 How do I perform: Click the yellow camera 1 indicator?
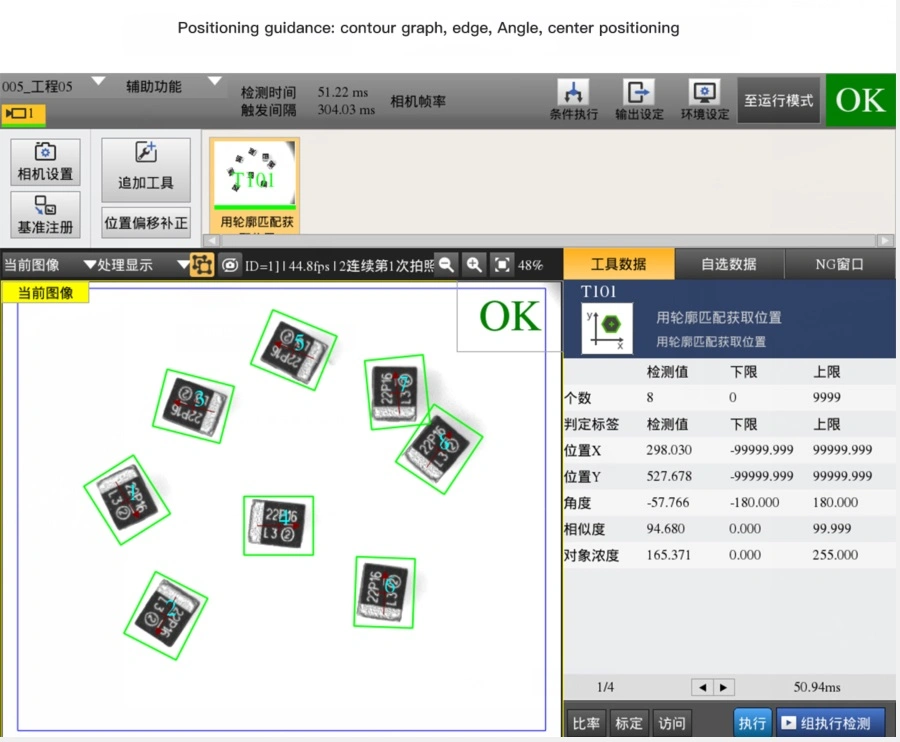(x=23, y=114)
